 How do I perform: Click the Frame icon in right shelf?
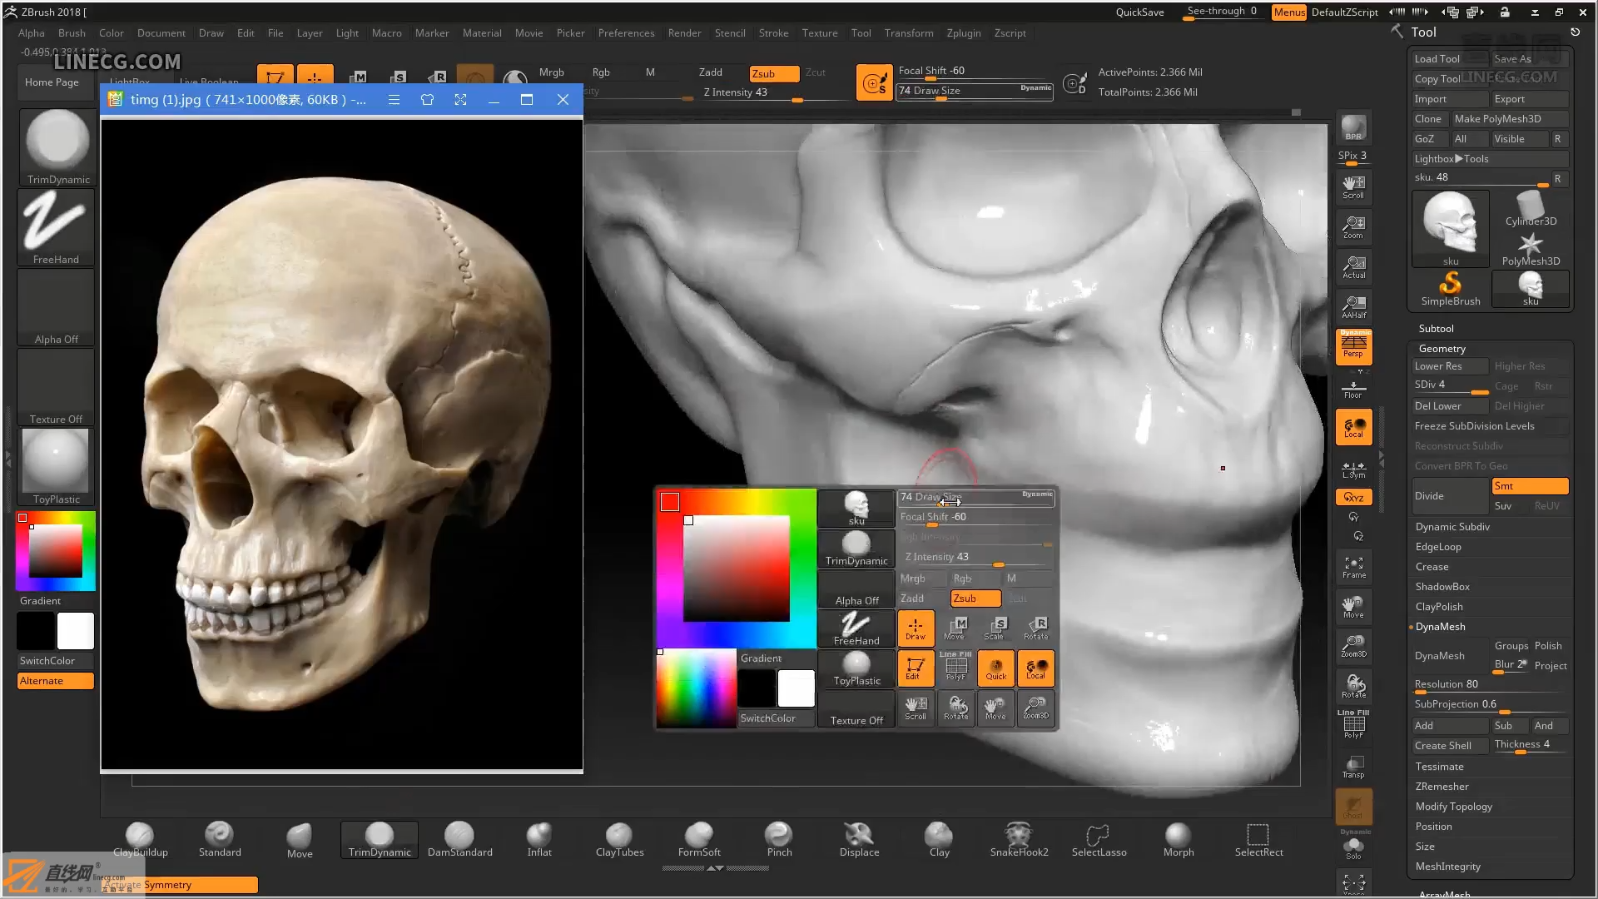pyautogui.click(x=1353, y=567)
